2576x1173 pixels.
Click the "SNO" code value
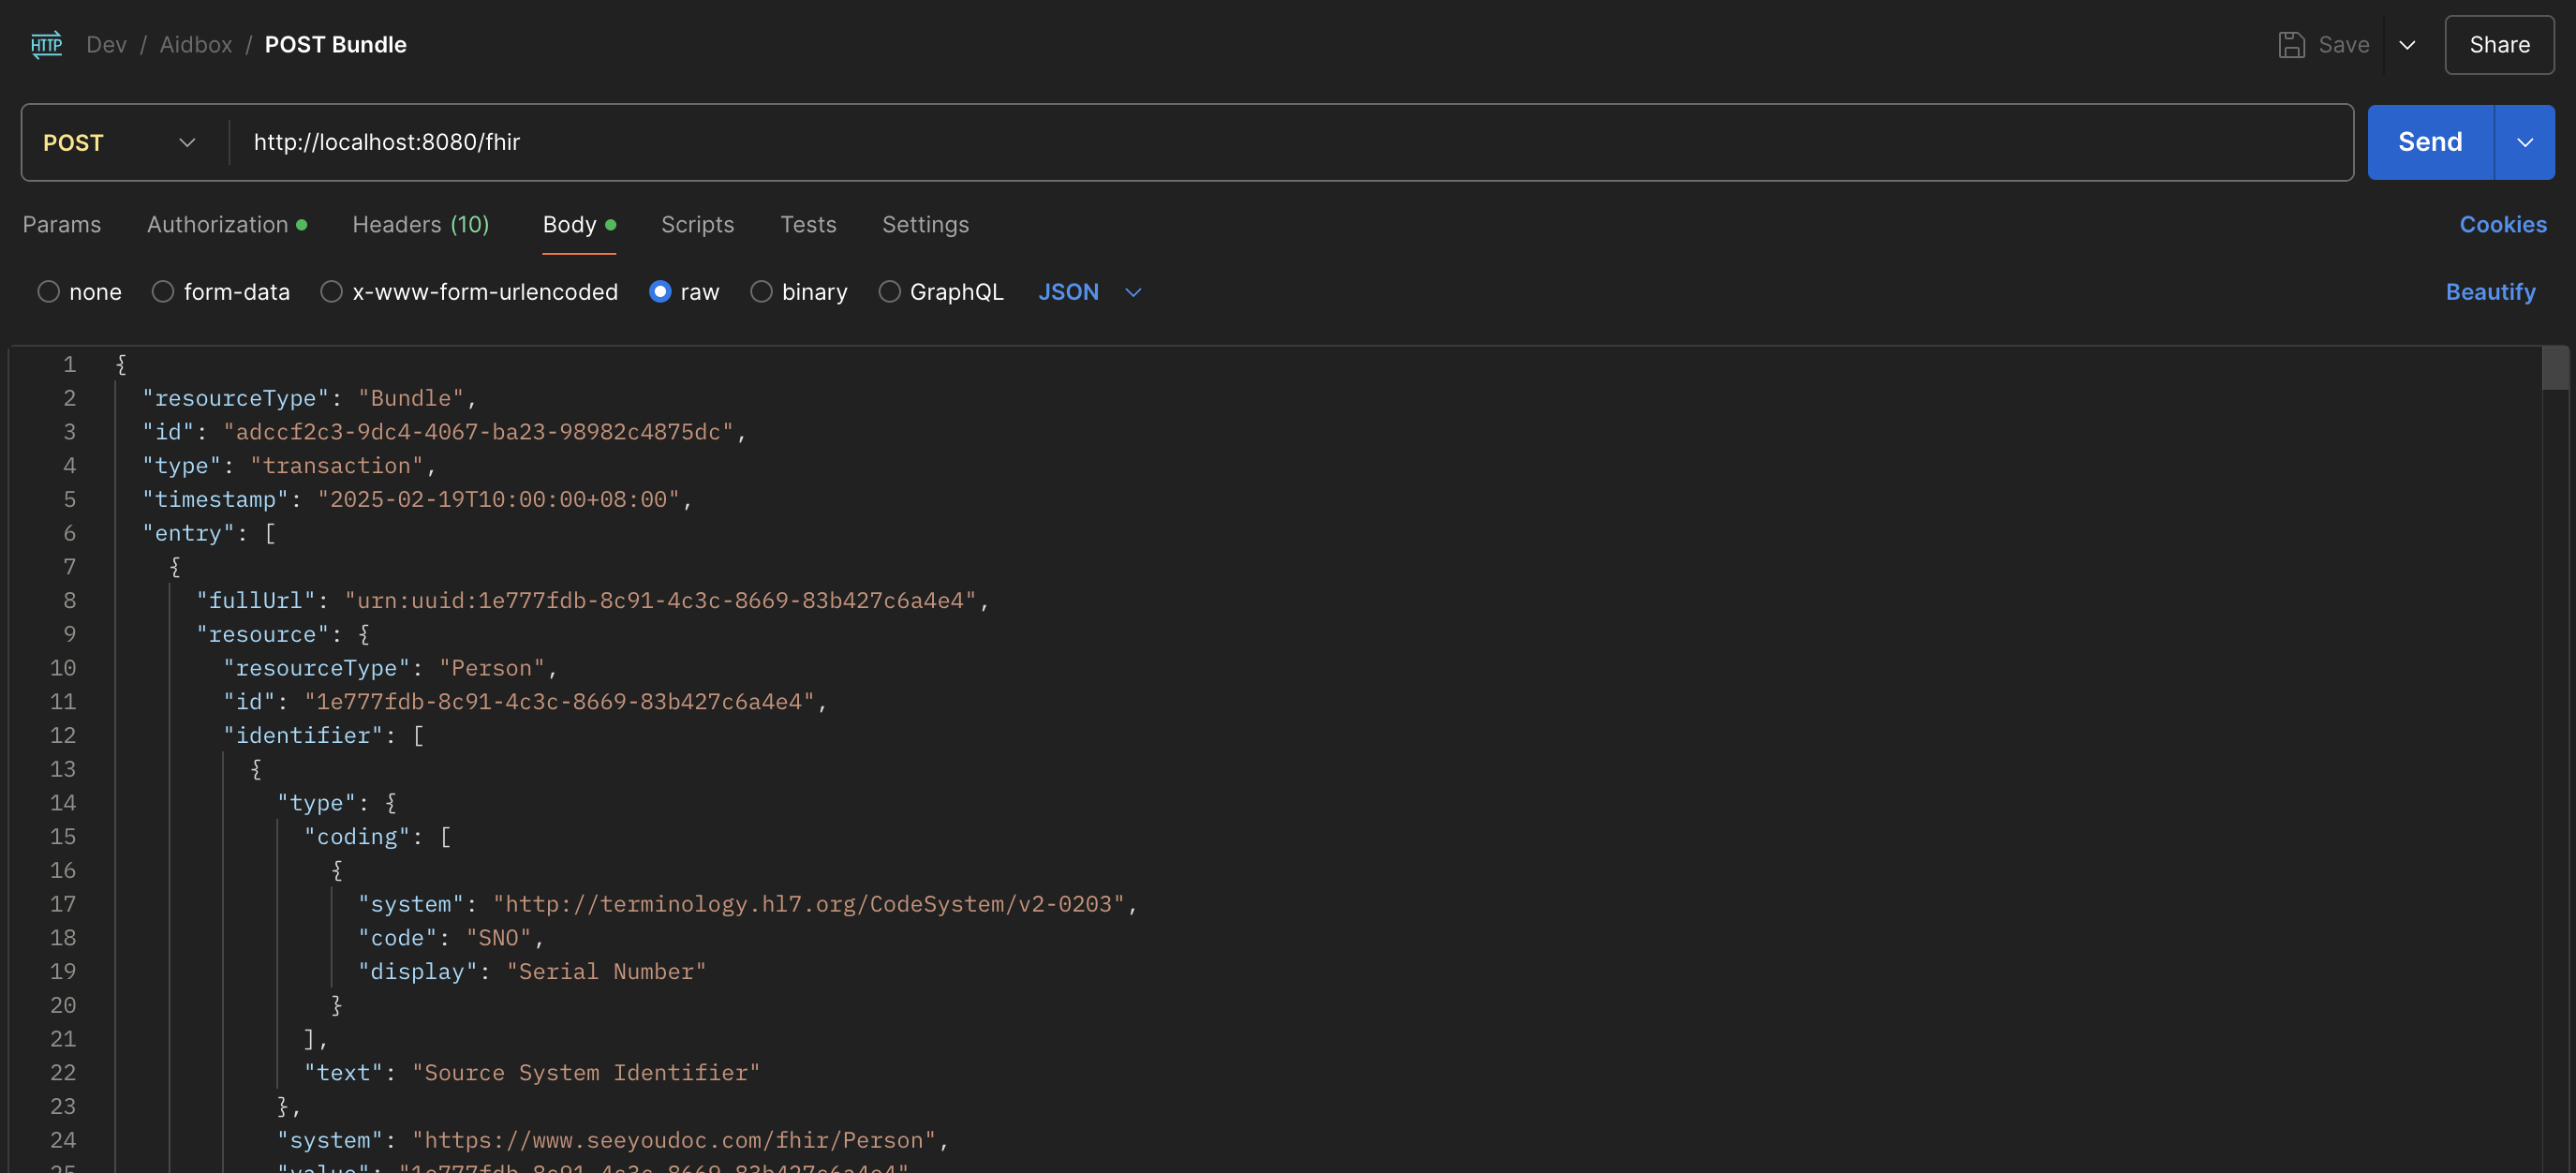498,938
